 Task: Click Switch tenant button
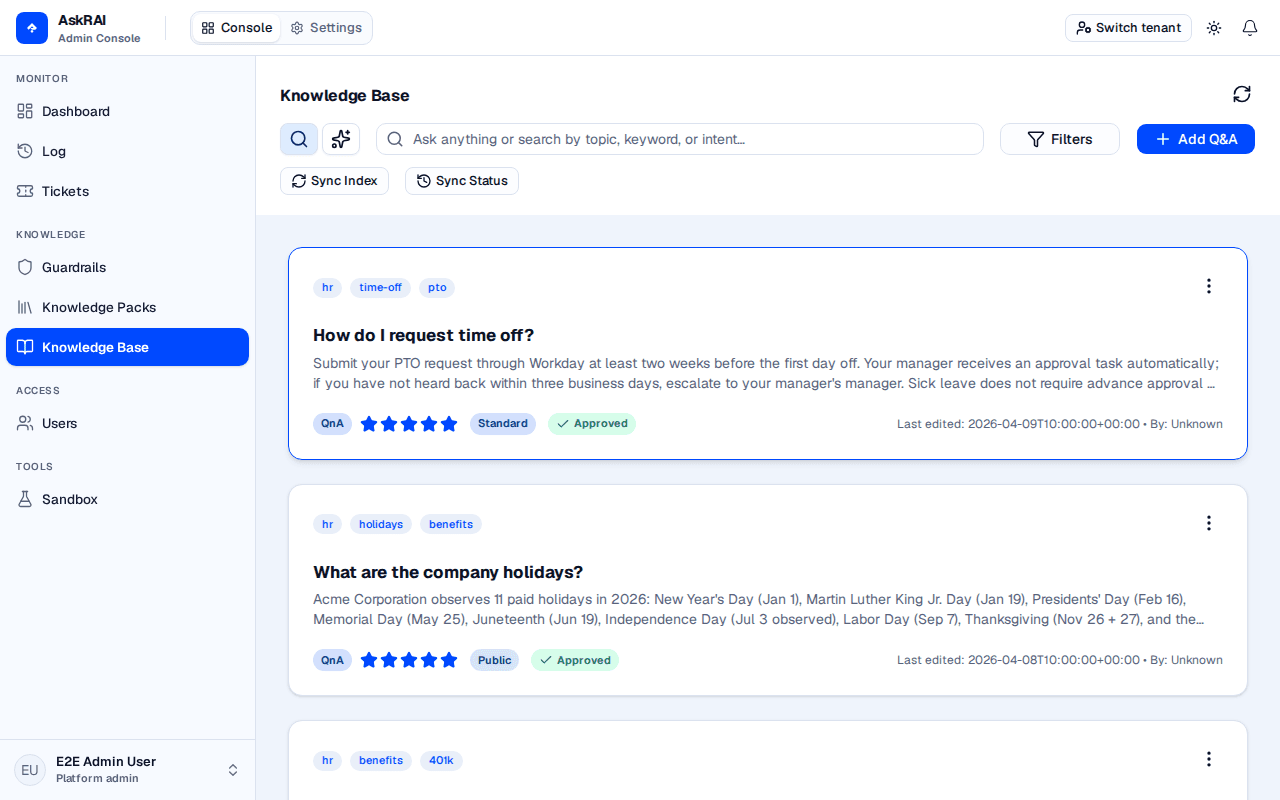pos(1128,28)
